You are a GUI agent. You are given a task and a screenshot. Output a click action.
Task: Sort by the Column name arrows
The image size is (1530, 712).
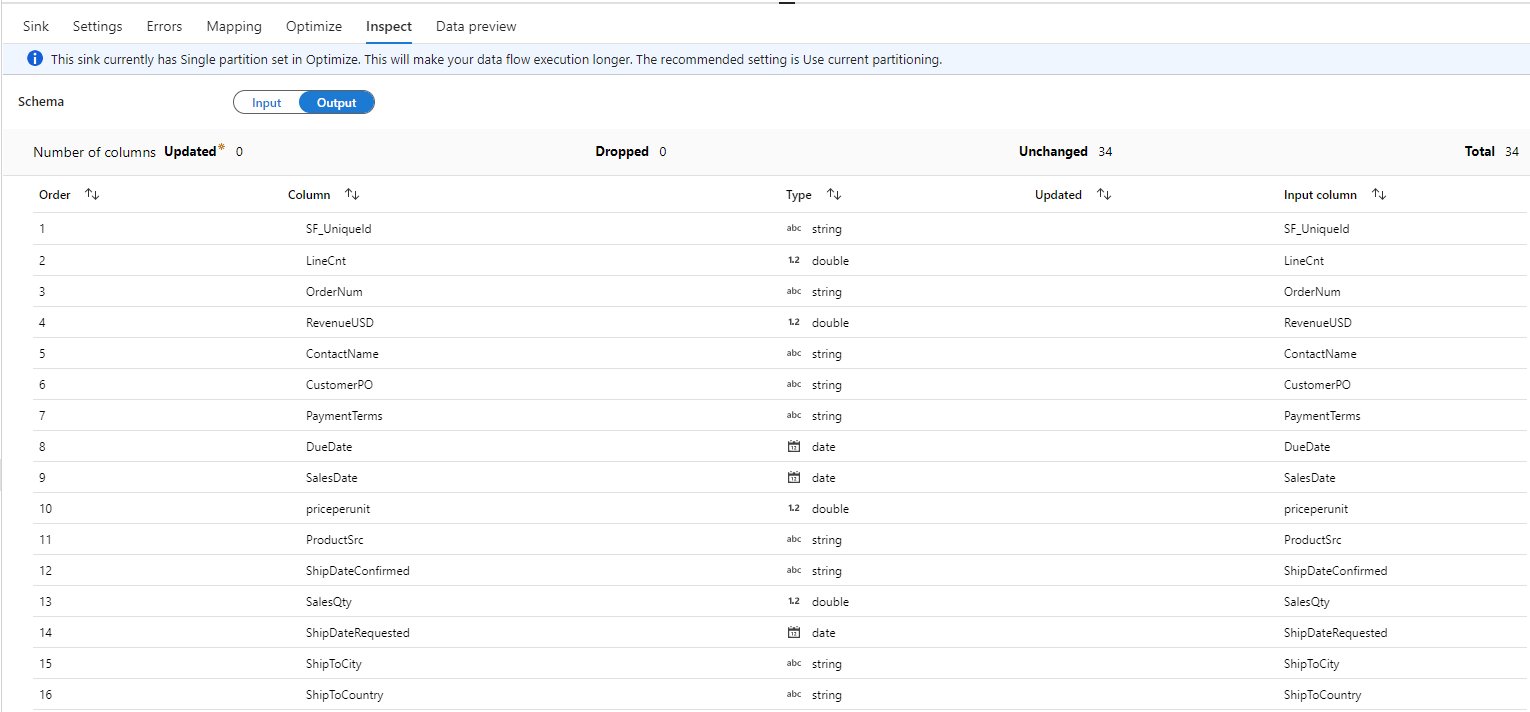pos(352,194)
